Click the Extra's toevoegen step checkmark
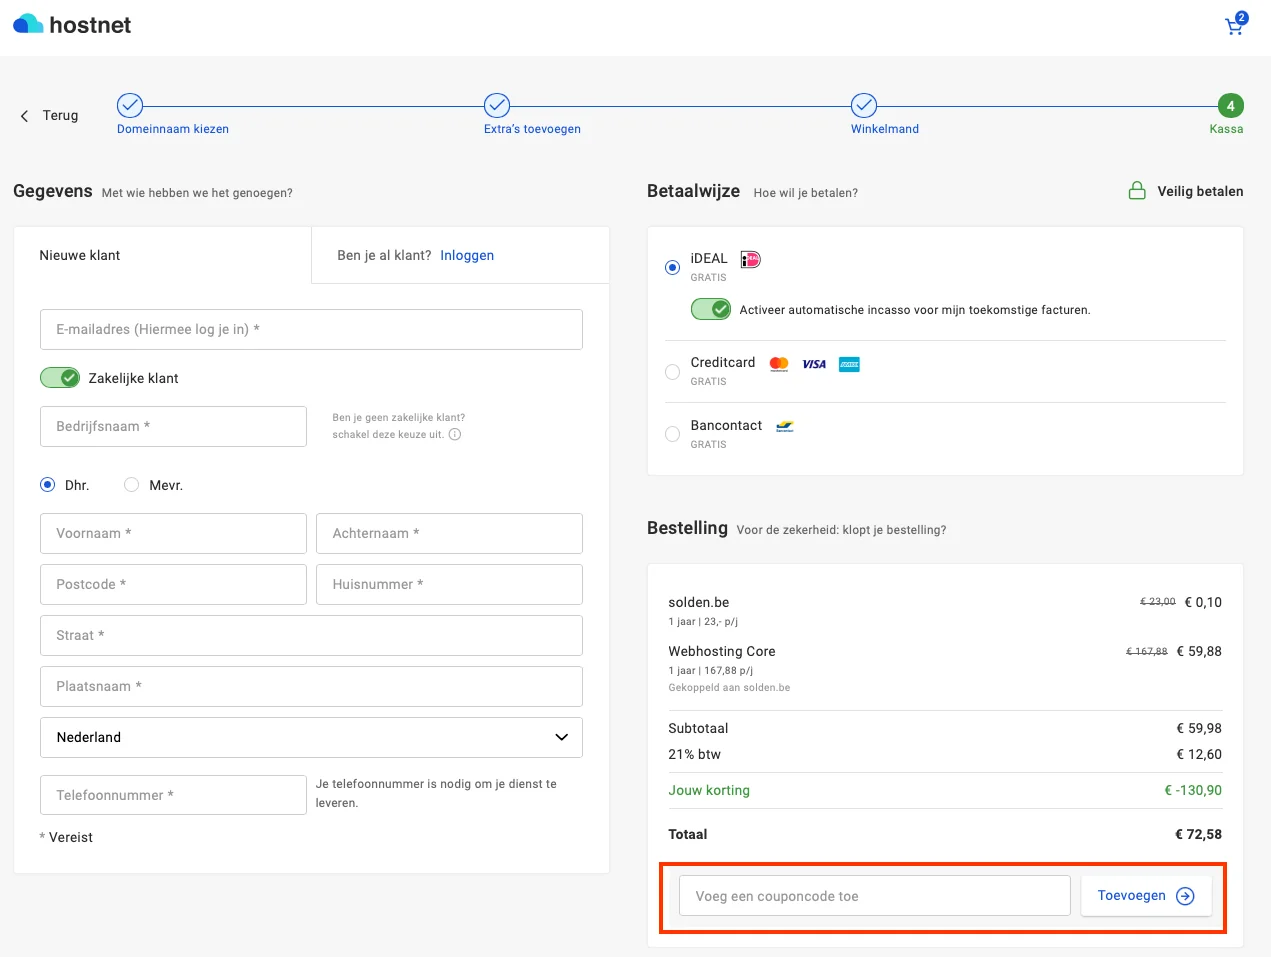 [497, 105]
